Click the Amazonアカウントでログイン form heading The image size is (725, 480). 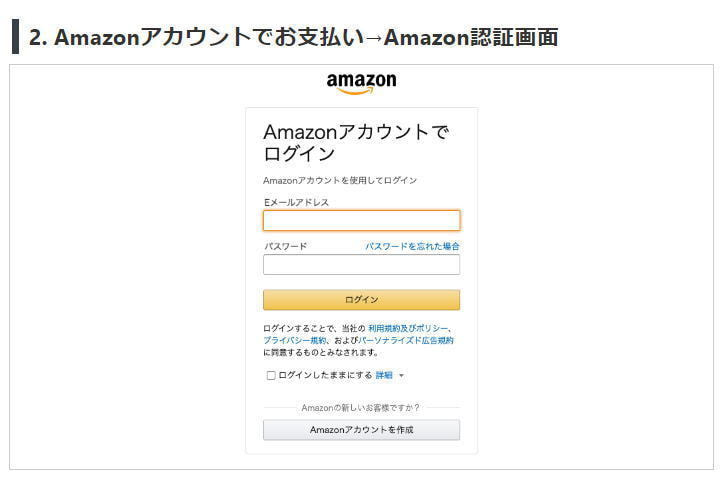point(356,142)
